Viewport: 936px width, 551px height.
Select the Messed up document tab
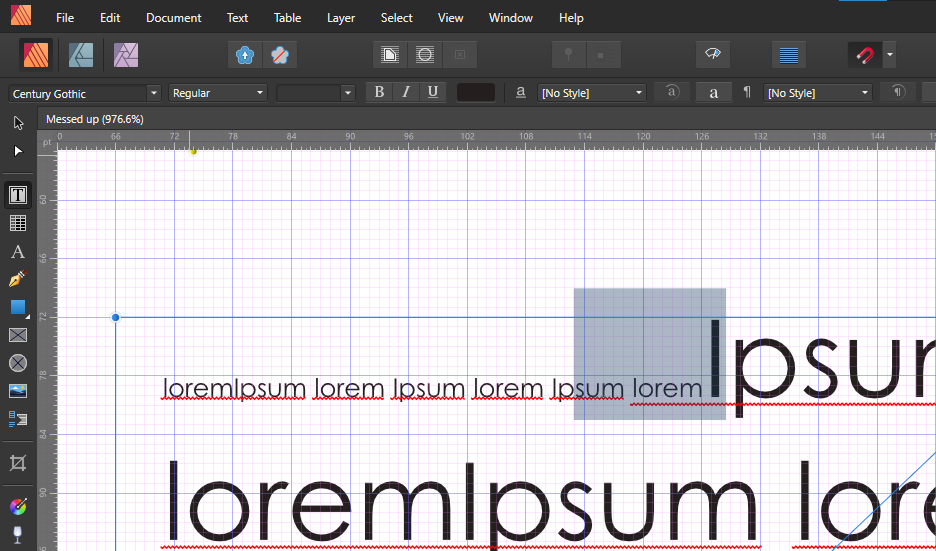click(x=94, y=119)
